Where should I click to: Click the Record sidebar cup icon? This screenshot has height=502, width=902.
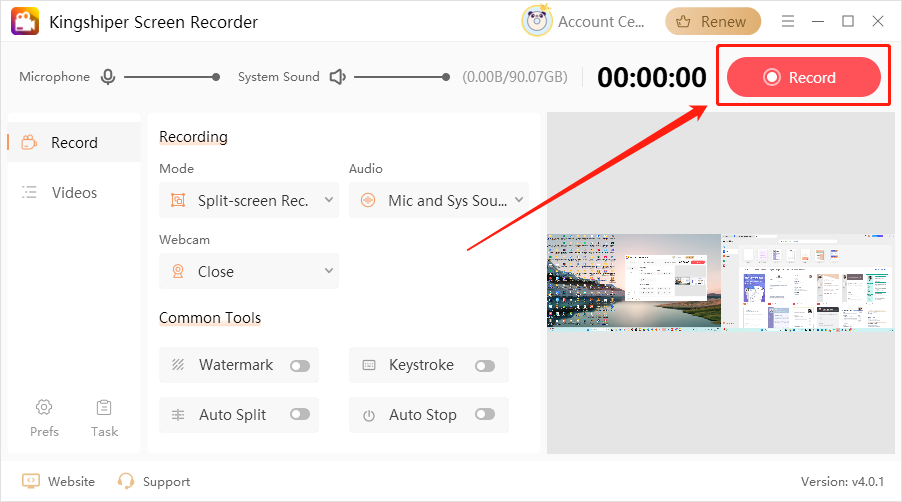pyautogui.click(x=29, y=142)
